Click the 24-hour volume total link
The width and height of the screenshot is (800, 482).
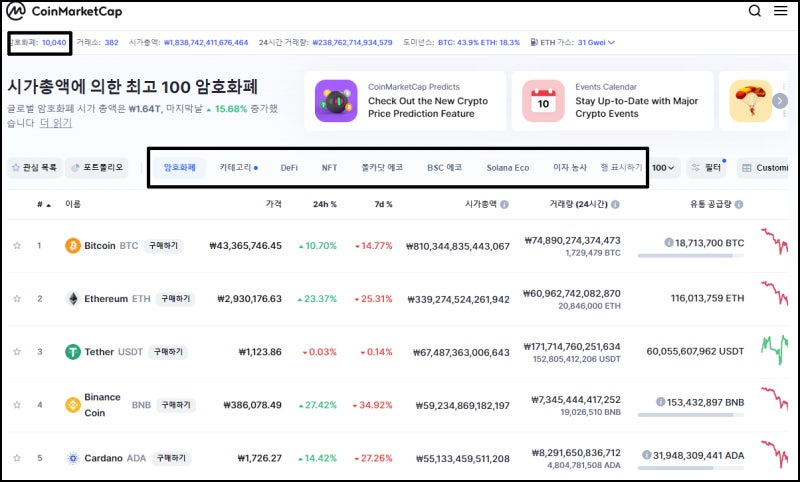(352, 42)
